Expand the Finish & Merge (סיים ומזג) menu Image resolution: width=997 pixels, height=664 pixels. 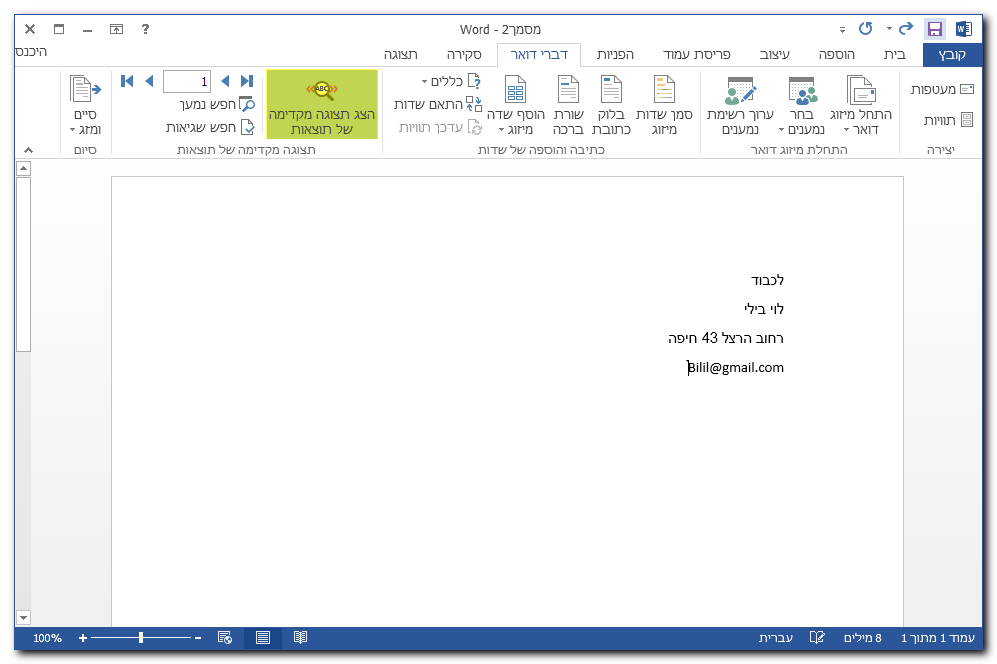pos(85,106)
